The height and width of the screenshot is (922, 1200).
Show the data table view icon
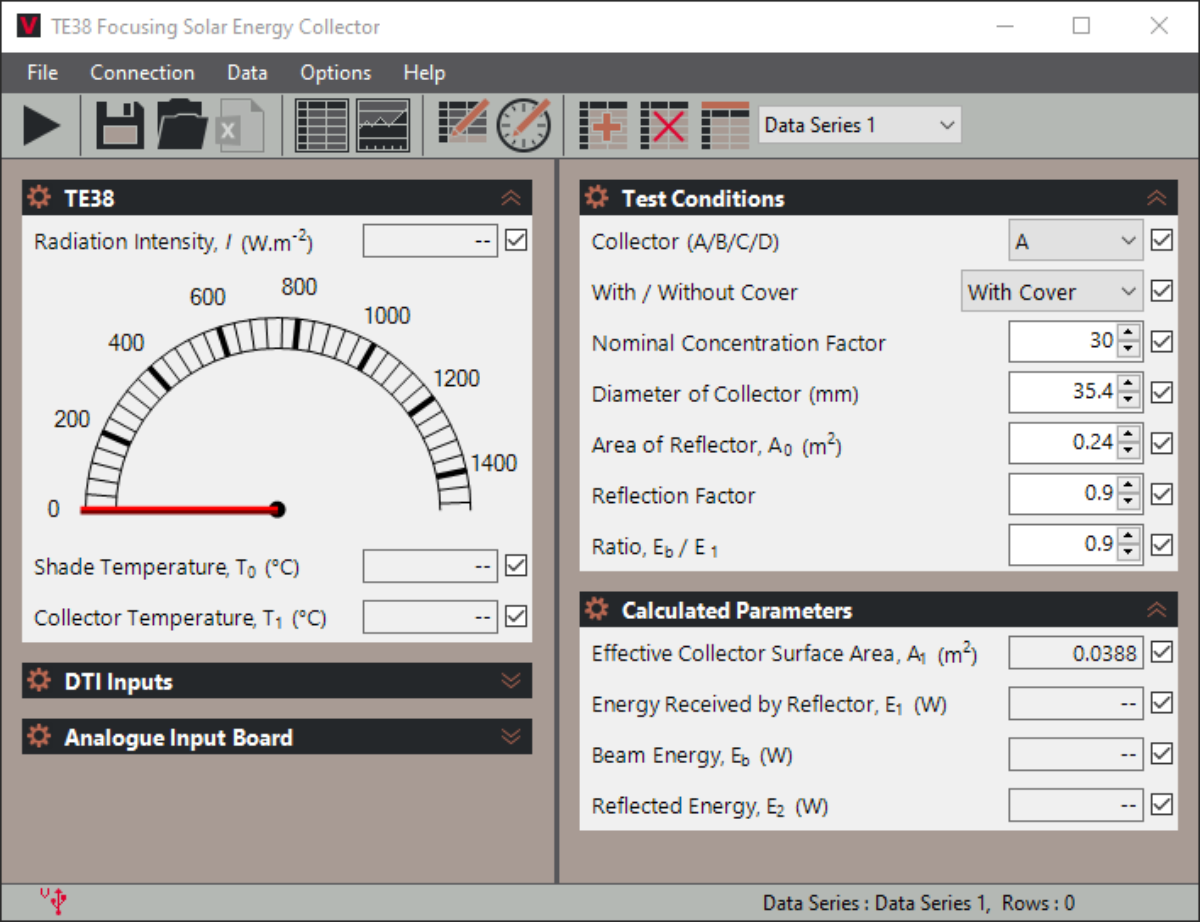[x=322, y=126]
